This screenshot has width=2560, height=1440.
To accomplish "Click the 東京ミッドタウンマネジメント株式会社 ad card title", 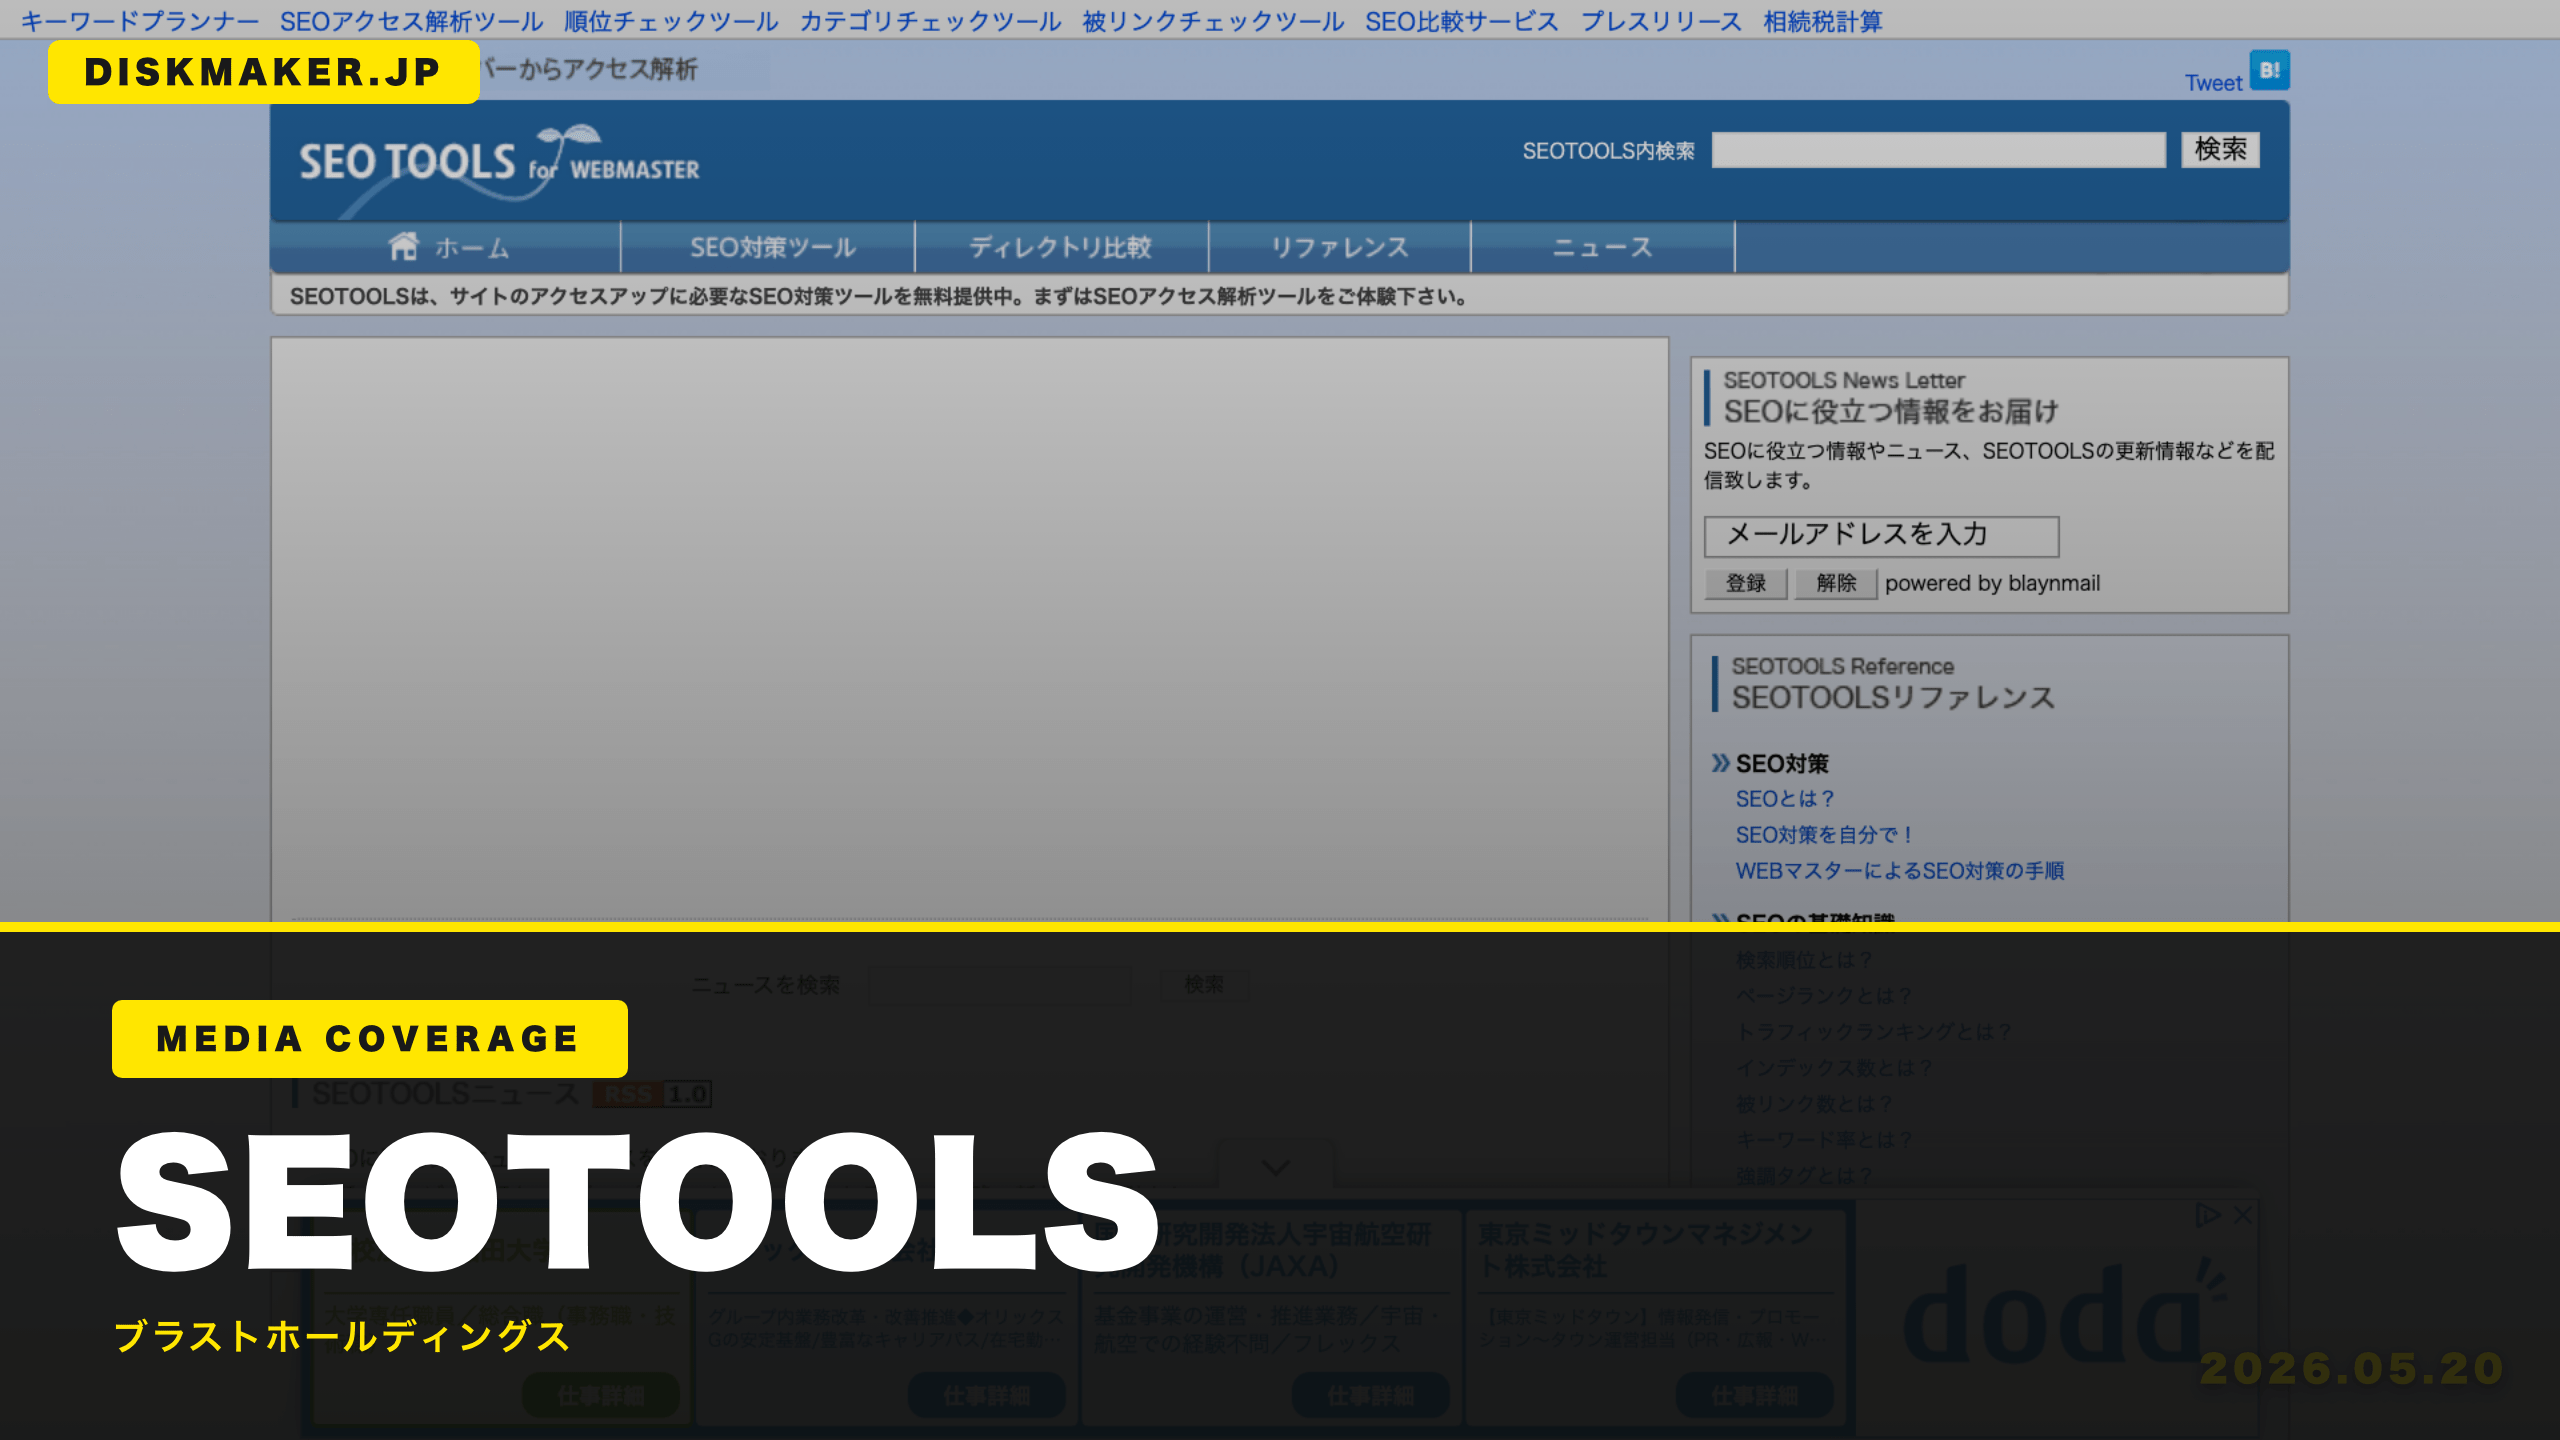I will coord(1645,1250).
